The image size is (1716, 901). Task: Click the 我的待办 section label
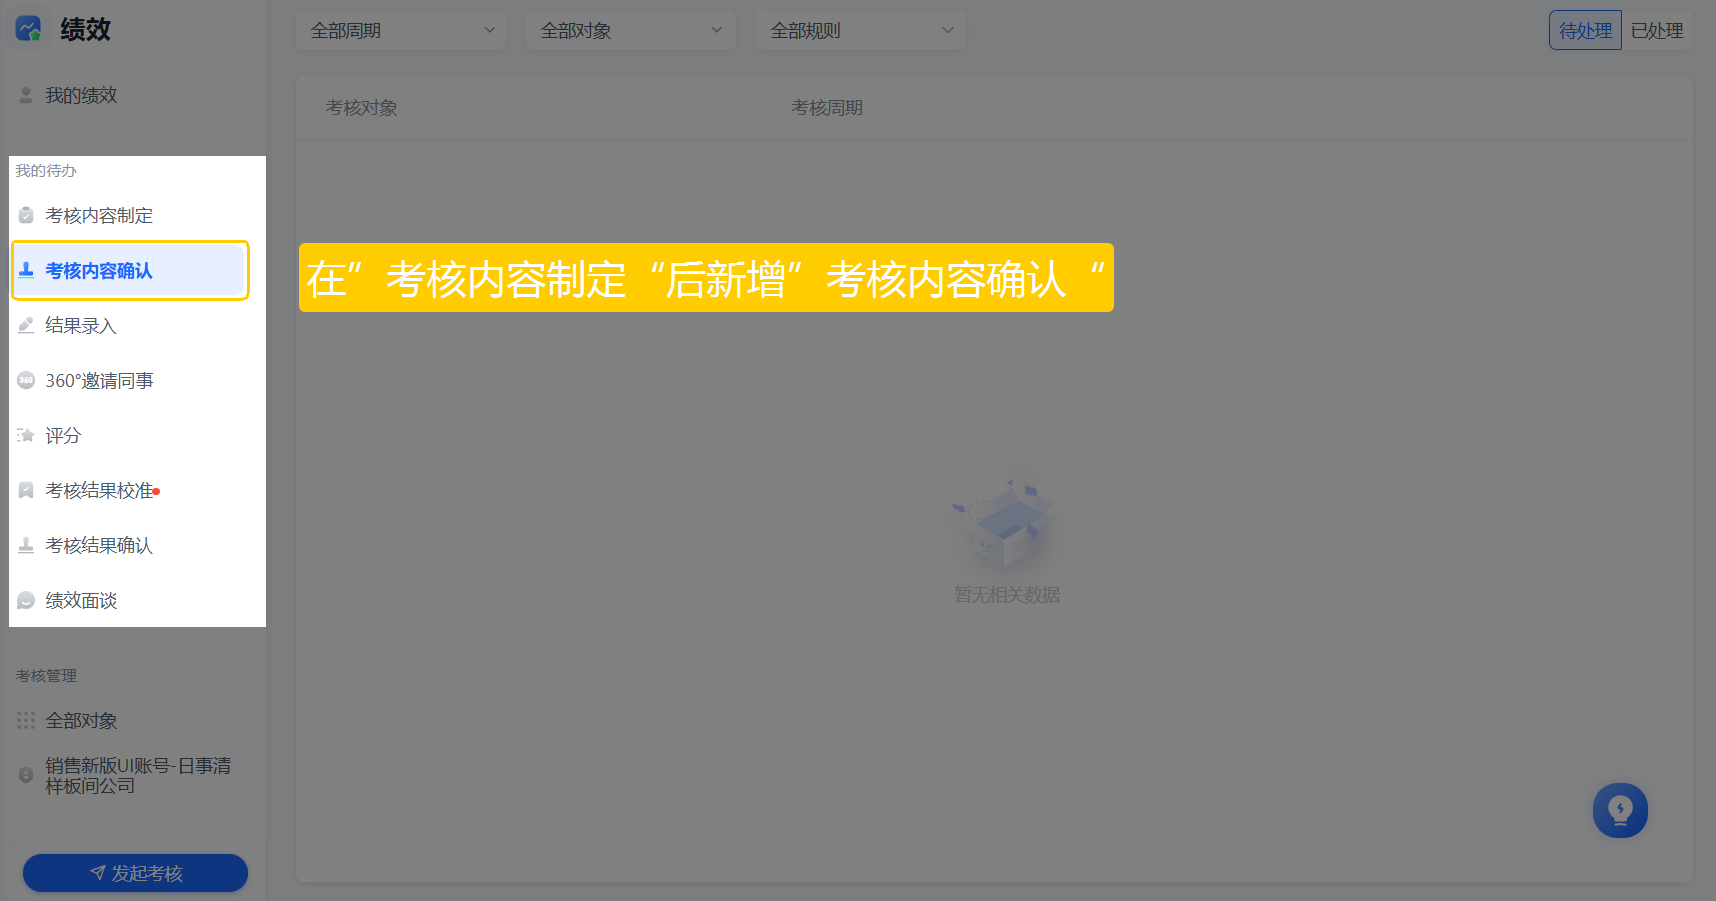[46, 171]
